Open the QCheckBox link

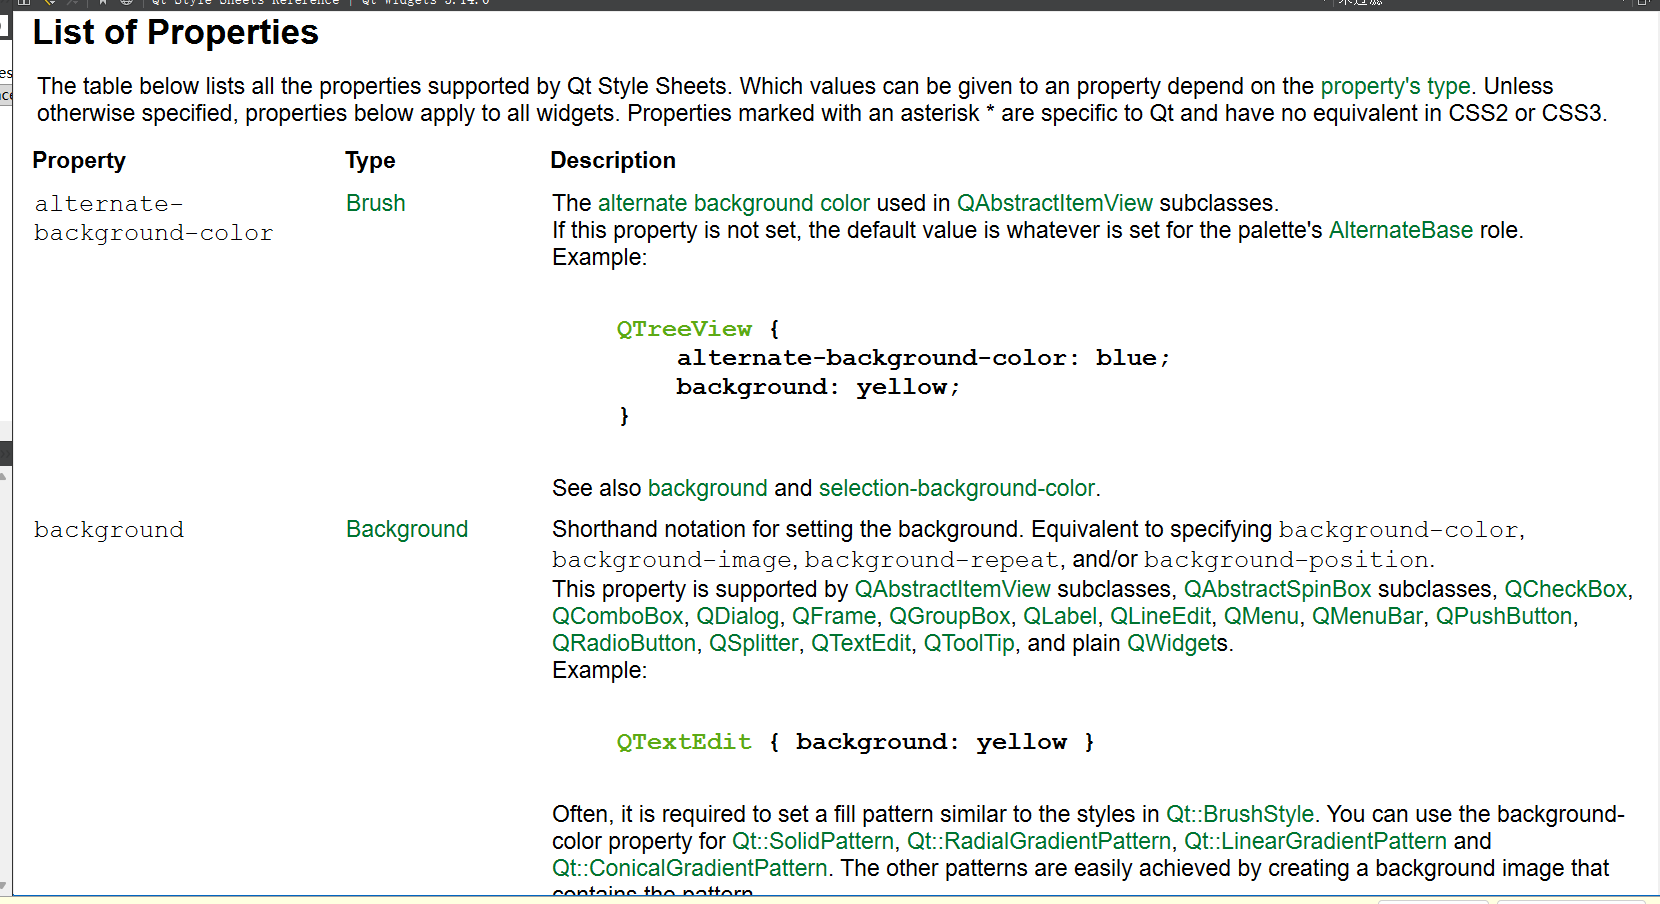pos(1566,589)
